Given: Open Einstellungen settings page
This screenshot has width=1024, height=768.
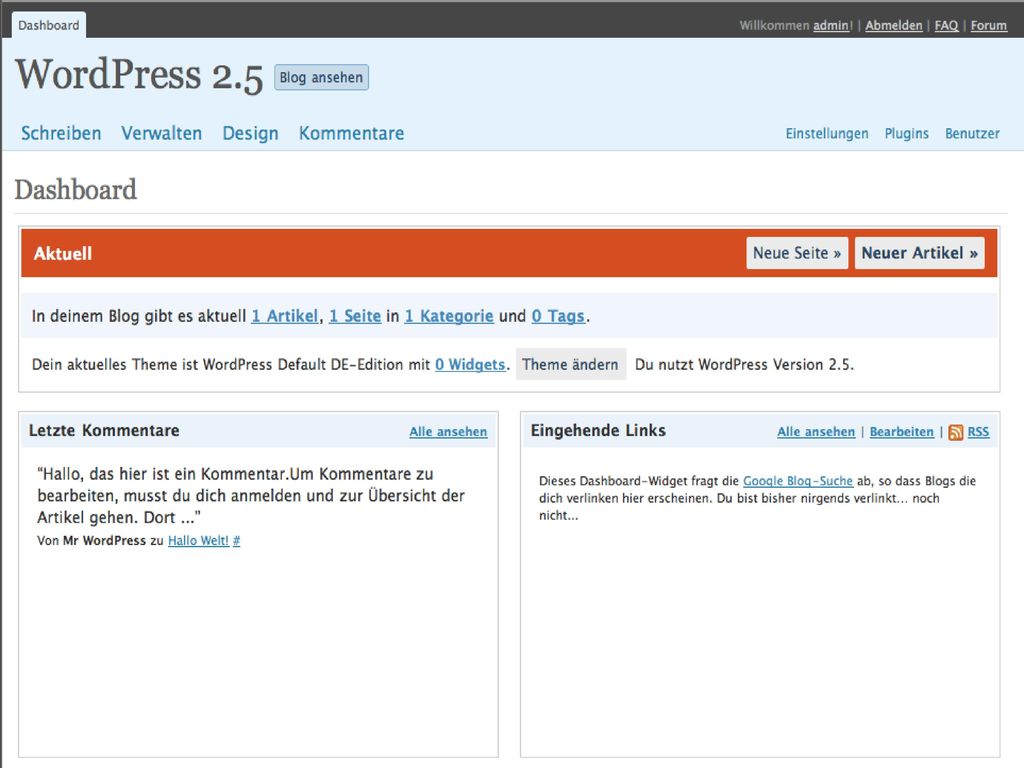Looking at the screenshot, I should pyautogui.click(x=827, y=133).
